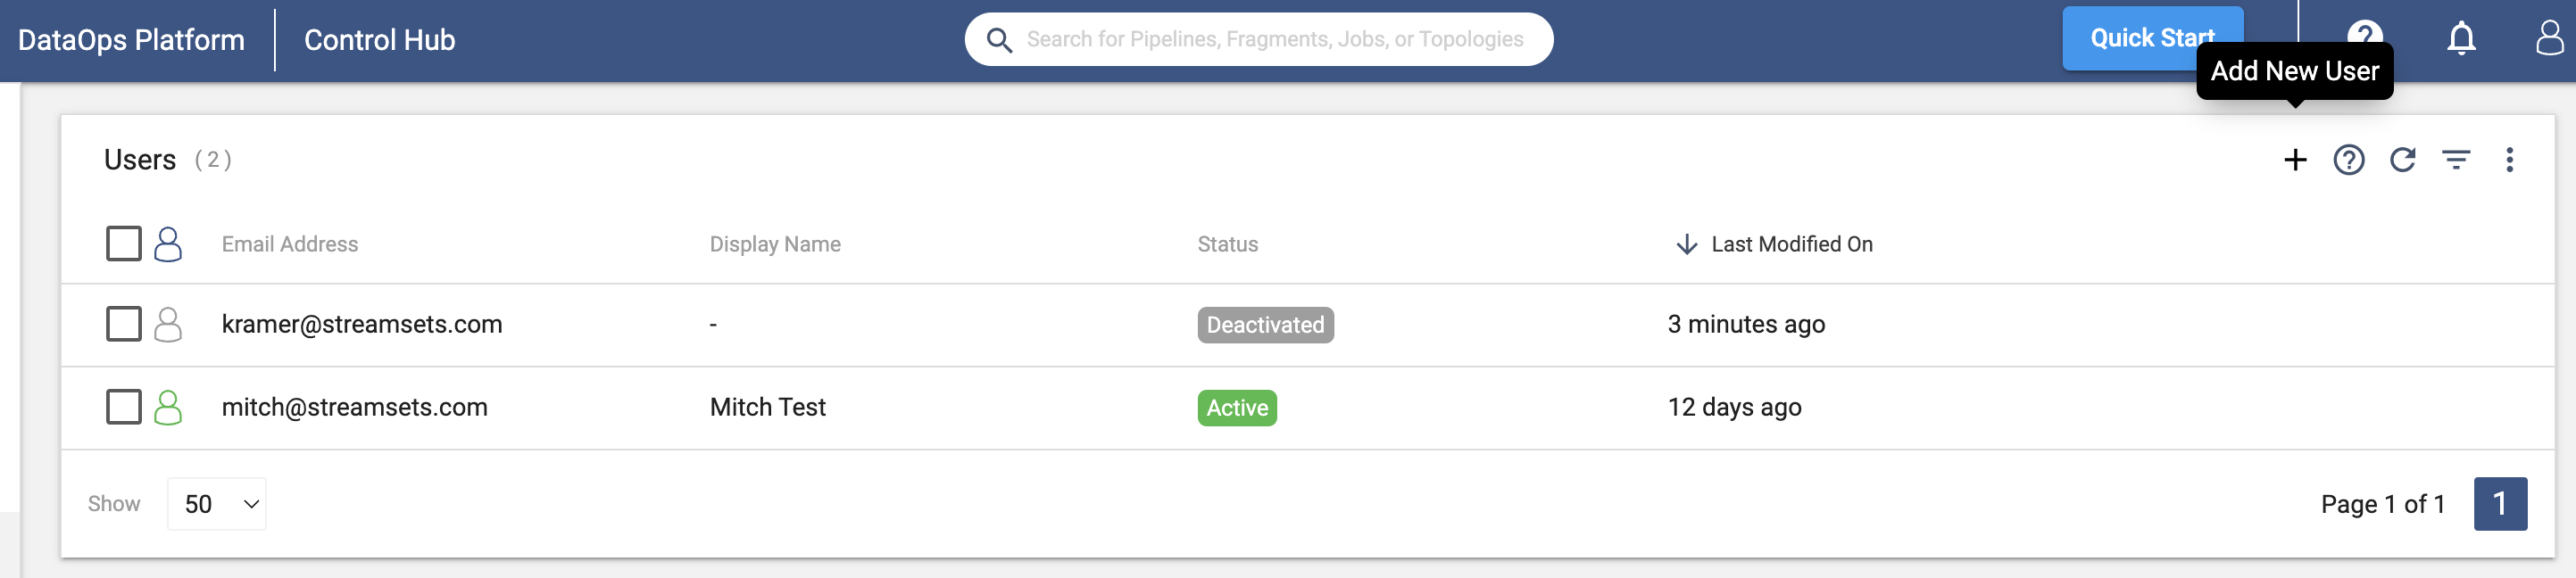Go to DataOps Platform home
2576x578 pixels.
click(131, 40)
